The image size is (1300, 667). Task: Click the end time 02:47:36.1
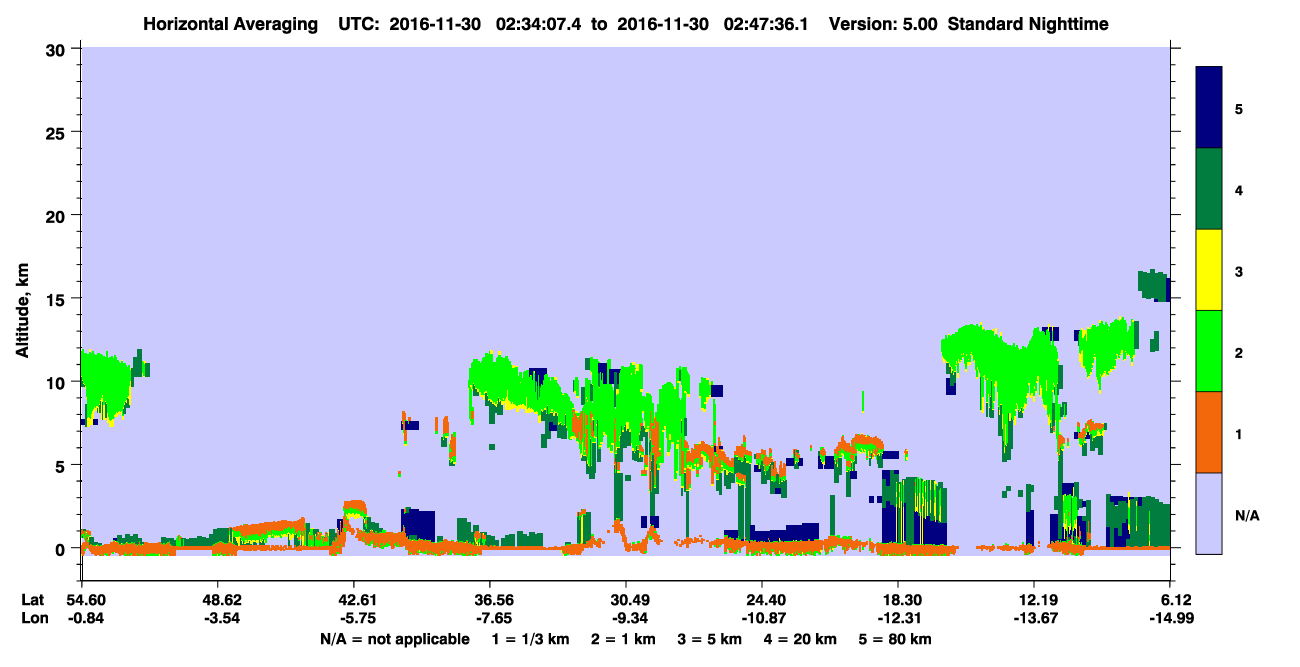(768, 23)
